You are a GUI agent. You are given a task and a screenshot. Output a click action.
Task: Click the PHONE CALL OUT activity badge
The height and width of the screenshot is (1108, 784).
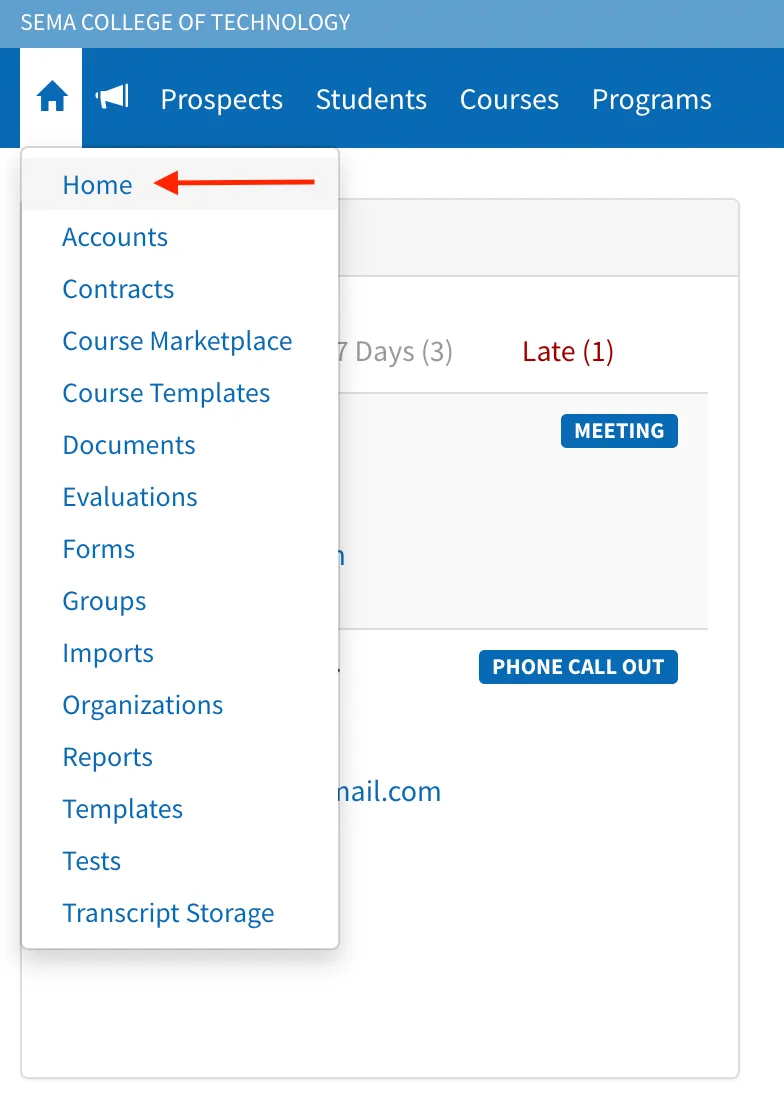click(577, 666)
